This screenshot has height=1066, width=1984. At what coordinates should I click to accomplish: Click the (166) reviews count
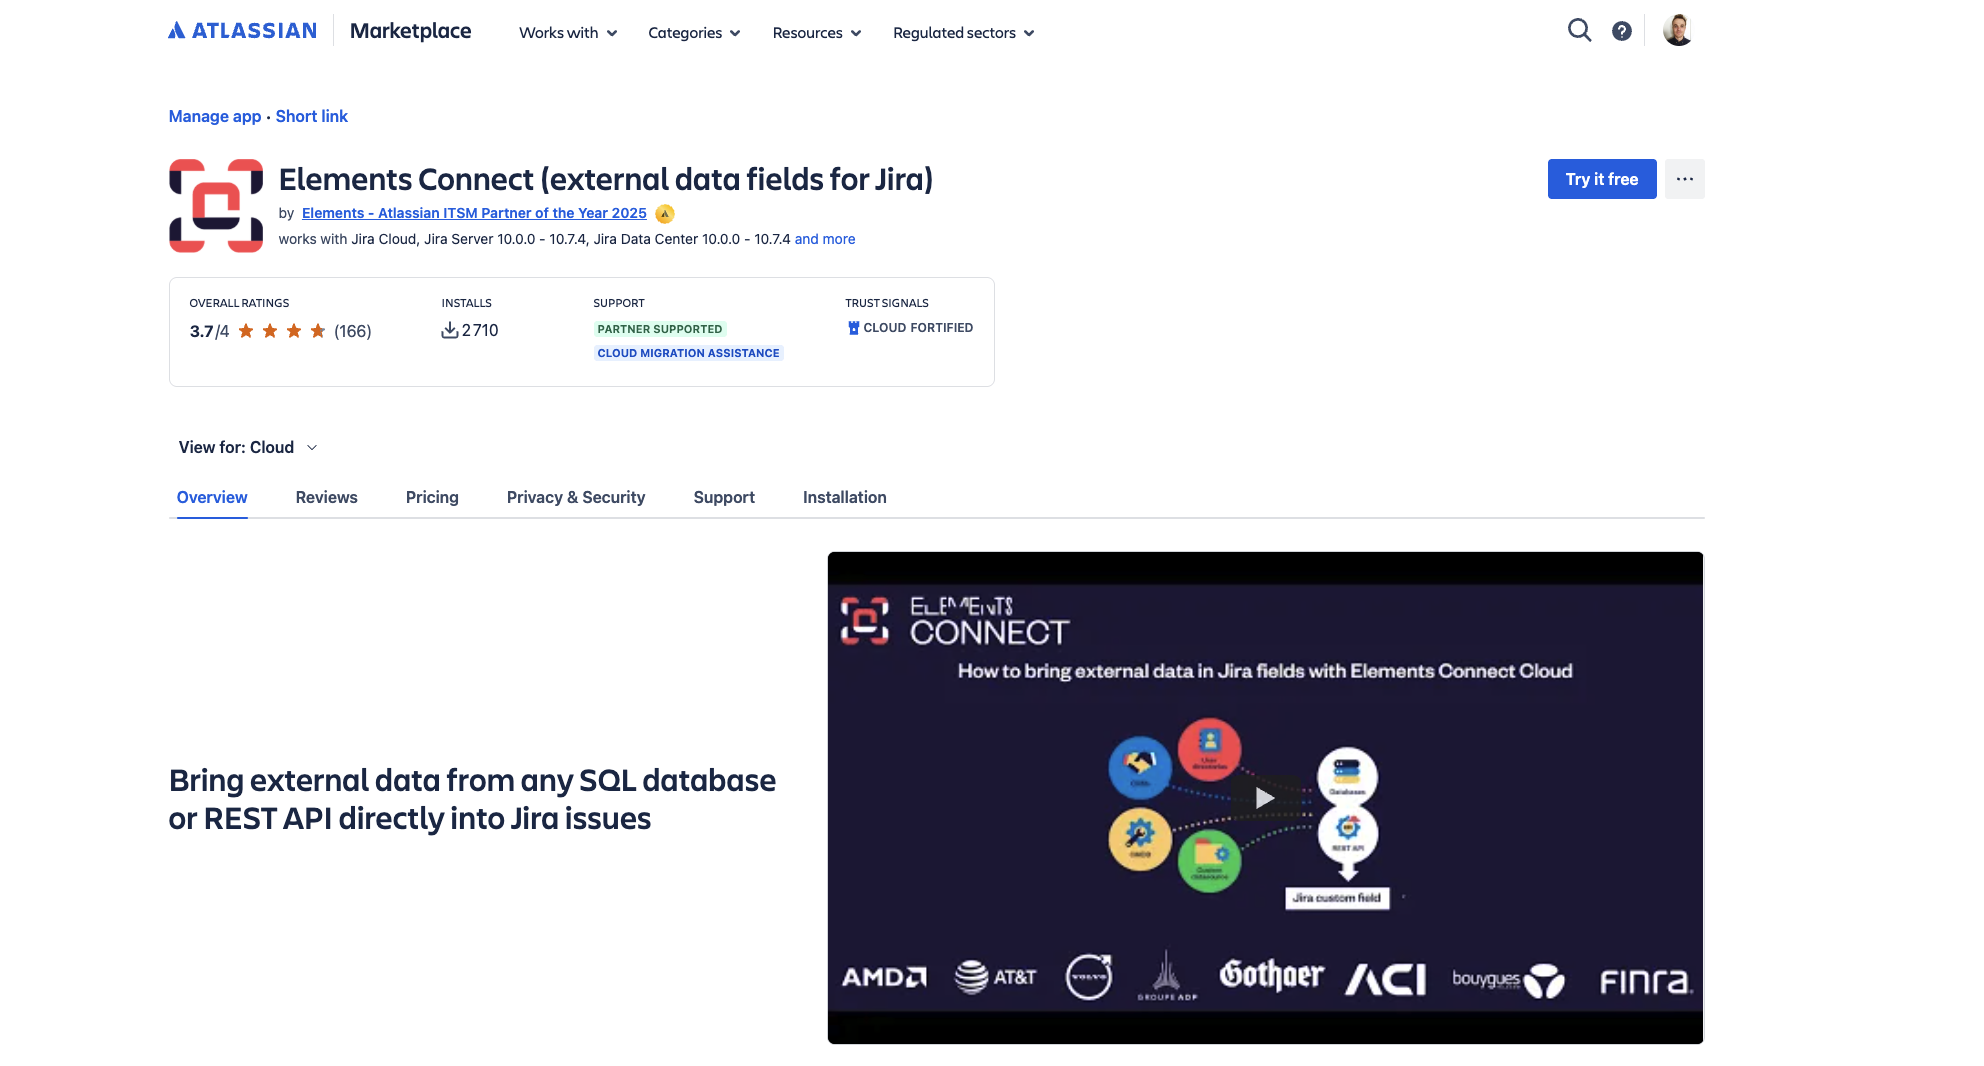pos(353,331)
